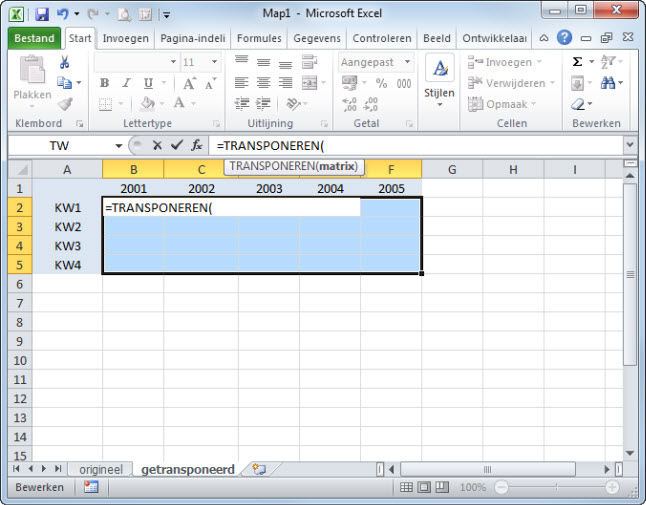Toggle Underline formatting
This screenshot has width=646, height=505.
click(148, 83)
